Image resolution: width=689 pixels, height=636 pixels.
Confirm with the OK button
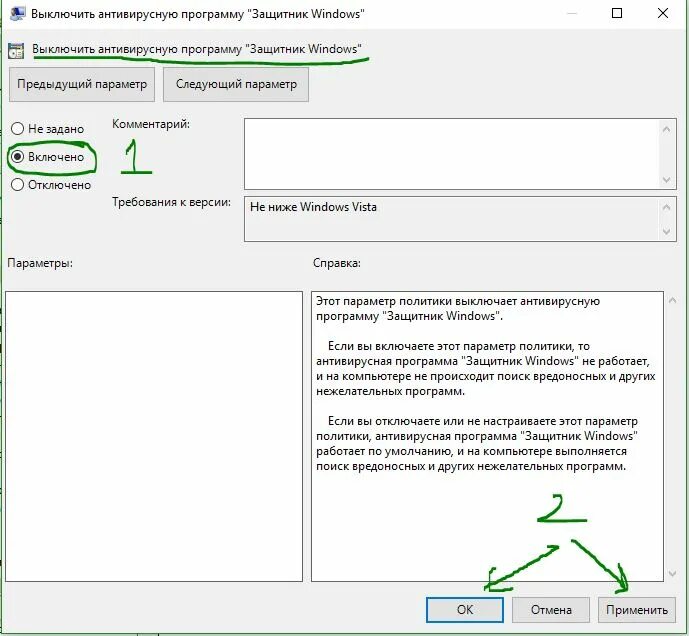[x=465, y=610]
